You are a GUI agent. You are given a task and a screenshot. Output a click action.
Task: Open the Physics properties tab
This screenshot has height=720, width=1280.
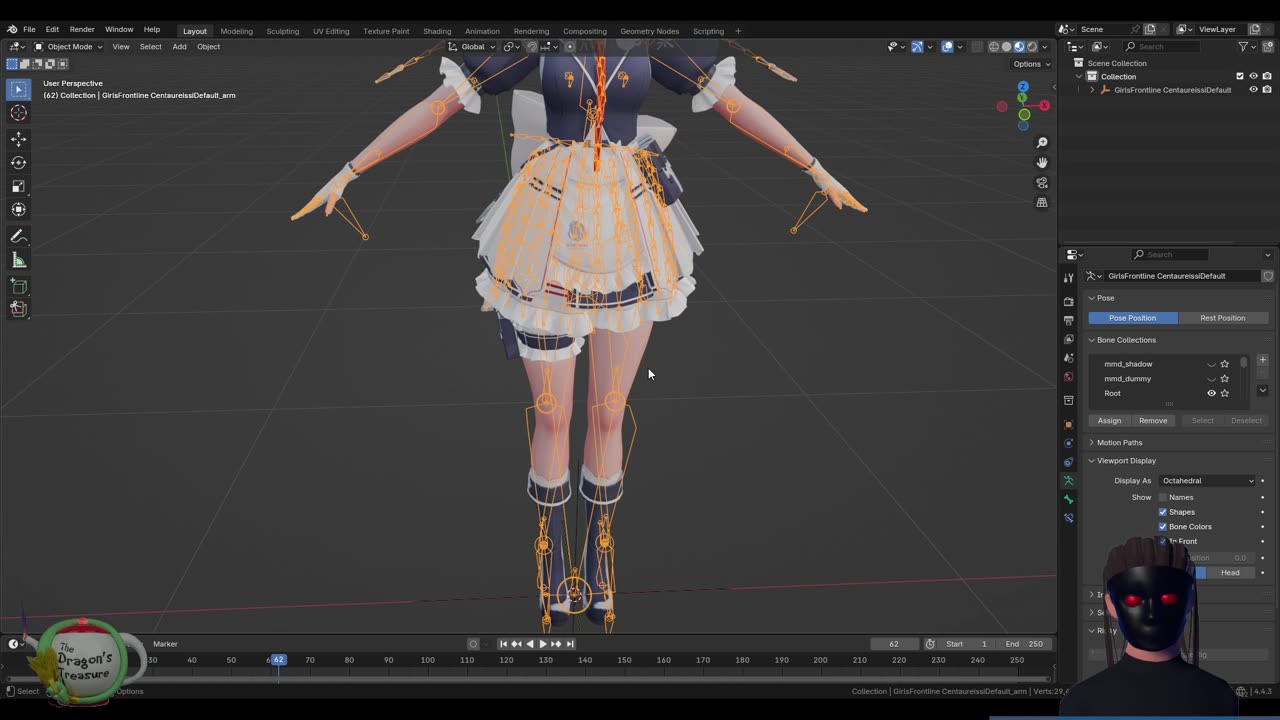pyautogui.click(x=1068, y=443)
